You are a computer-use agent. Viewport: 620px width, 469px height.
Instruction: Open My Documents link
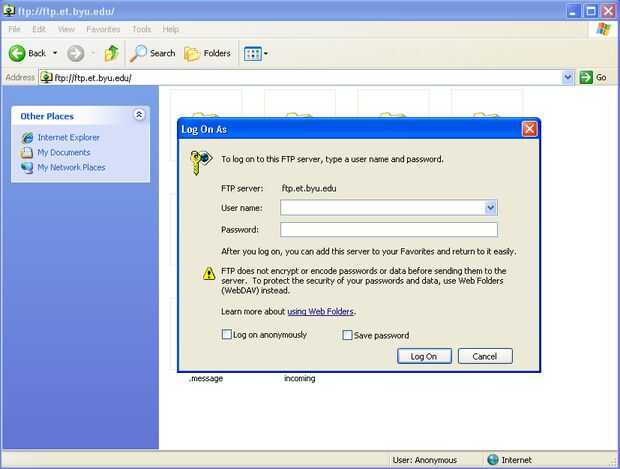pyautogui.click(x=64, y=153)
